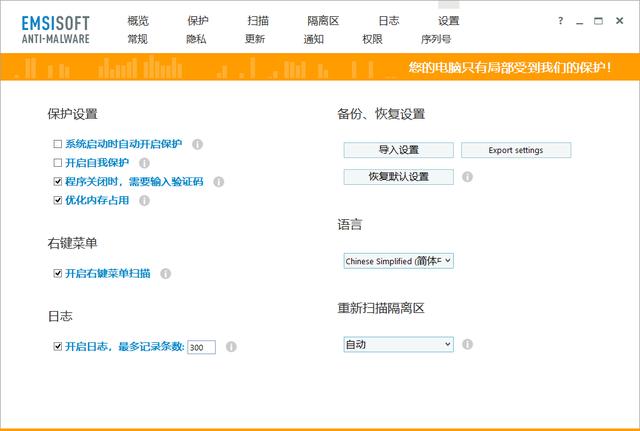Enable 开启自我保护 checkbox
This screenshot has height=431, width=640.
(x=58, y=162)
